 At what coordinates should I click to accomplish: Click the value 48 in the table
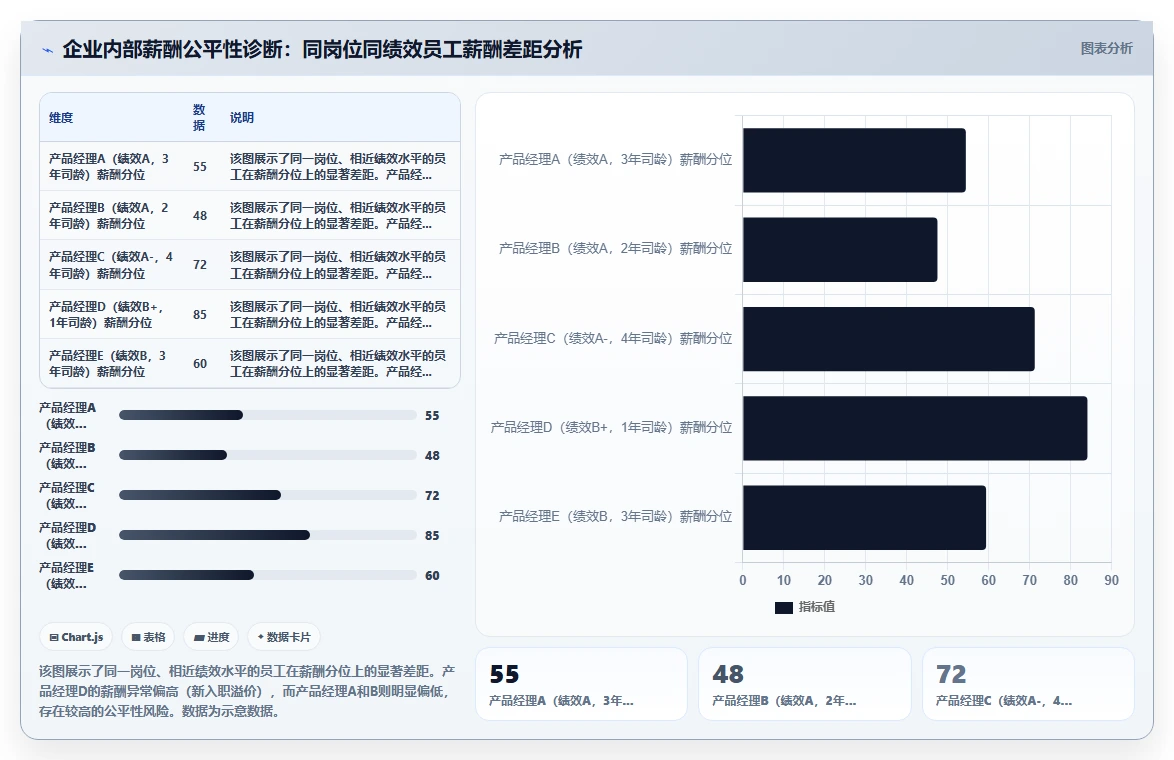click(x=200, y=216)
